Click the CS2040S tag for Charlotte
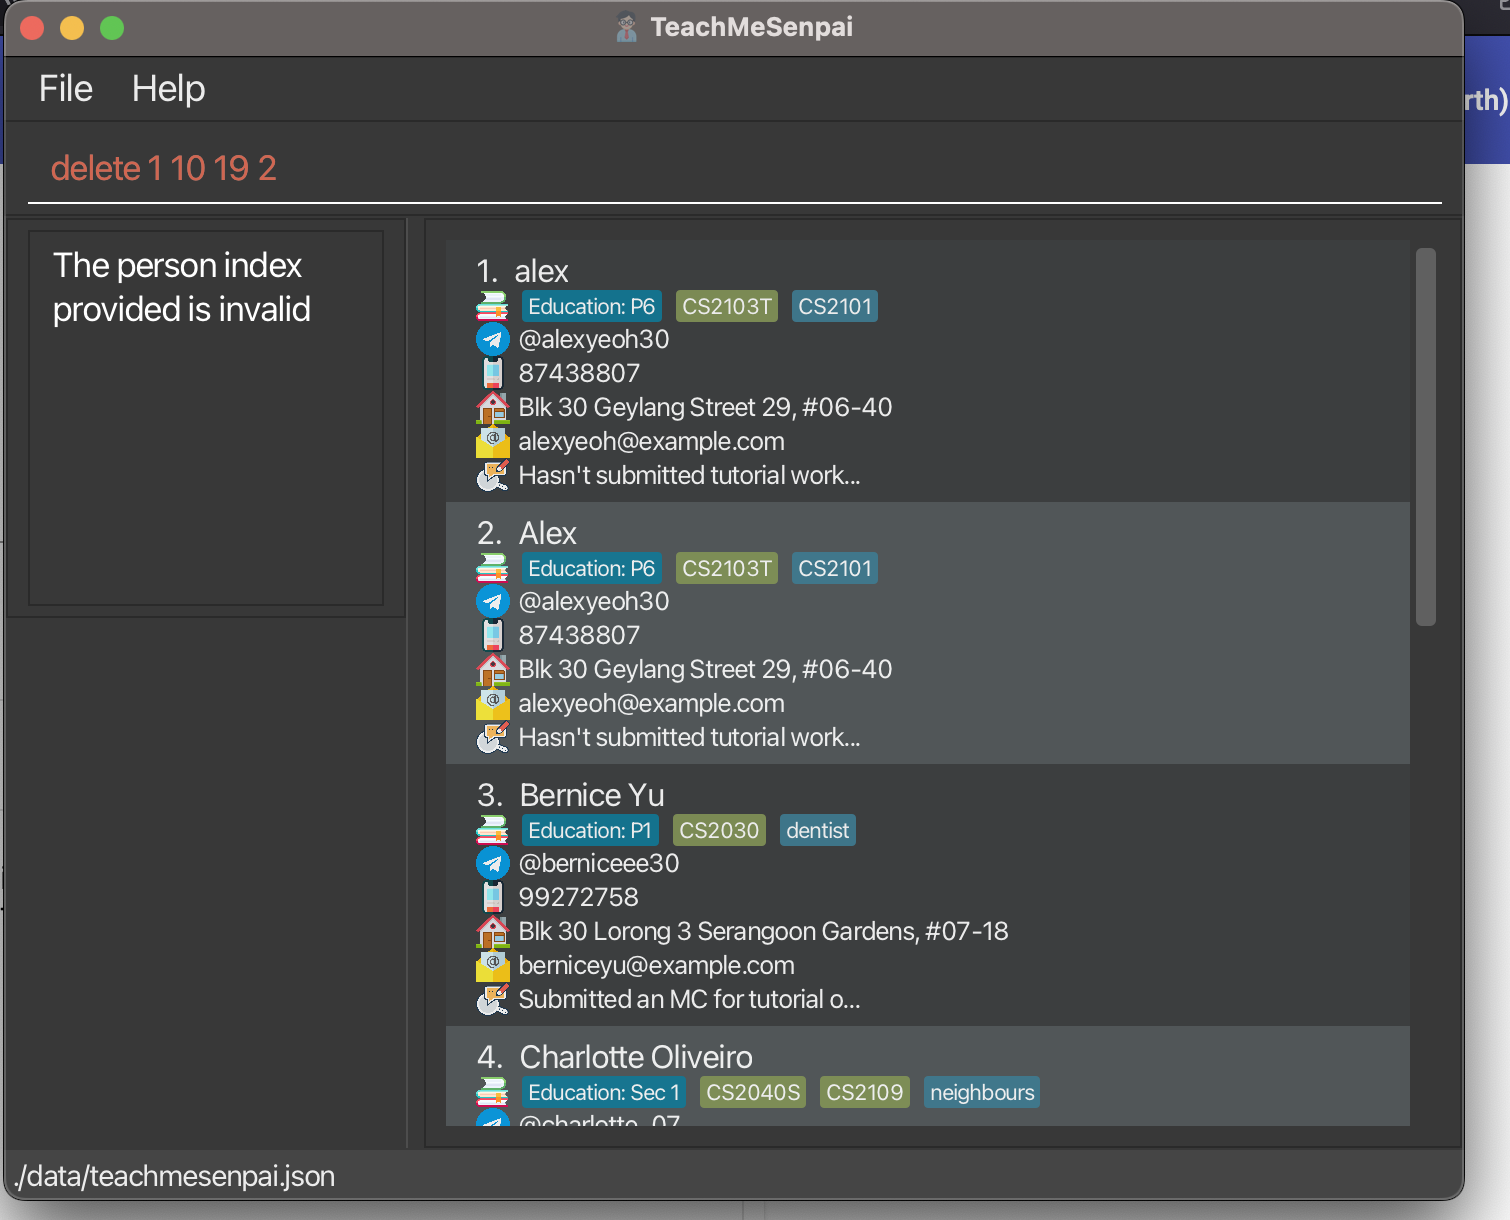 tap(753, 1092)
